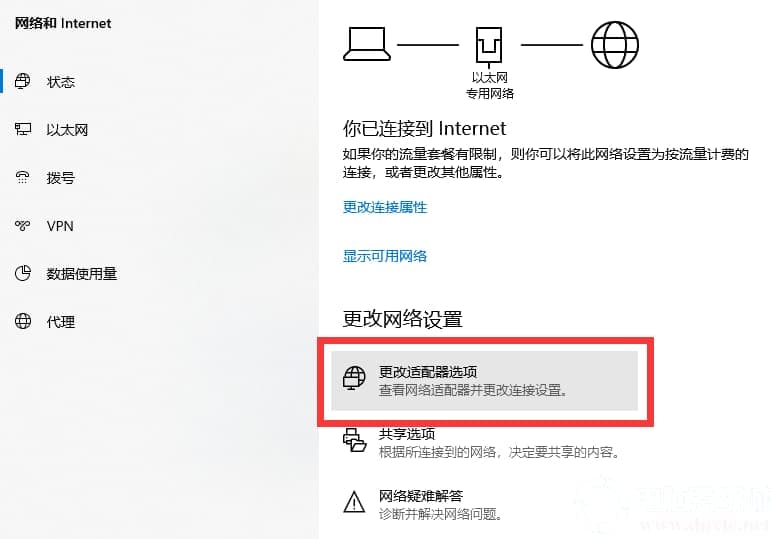Click the 拨号 dial-up phone icon

23,177
